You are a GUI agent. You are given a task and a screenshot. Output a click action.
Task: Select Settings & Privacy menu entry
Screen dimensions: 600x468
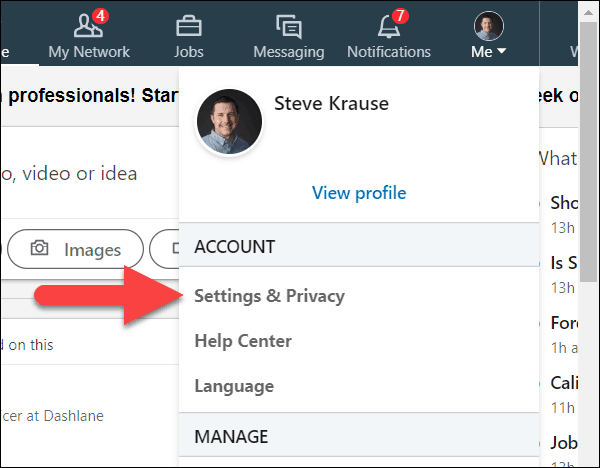coord(269,296)
